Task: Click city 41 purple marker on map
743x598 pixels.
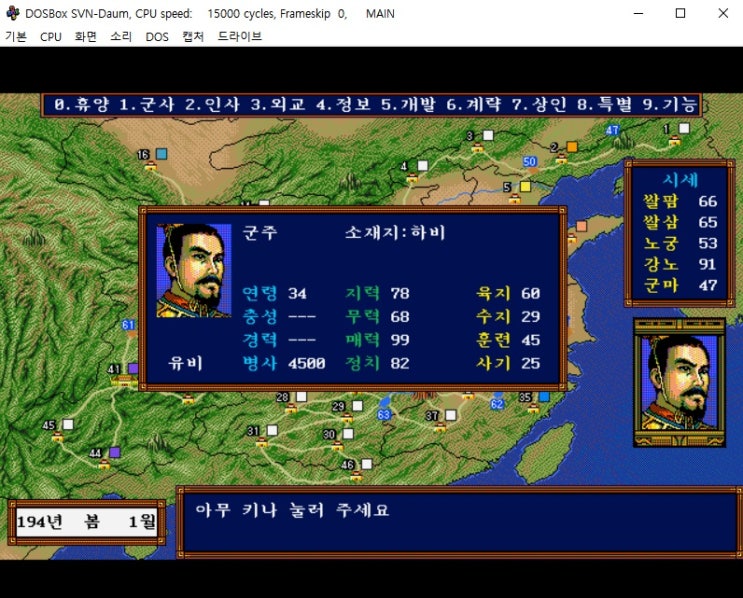Action: (x=133, y=368)
